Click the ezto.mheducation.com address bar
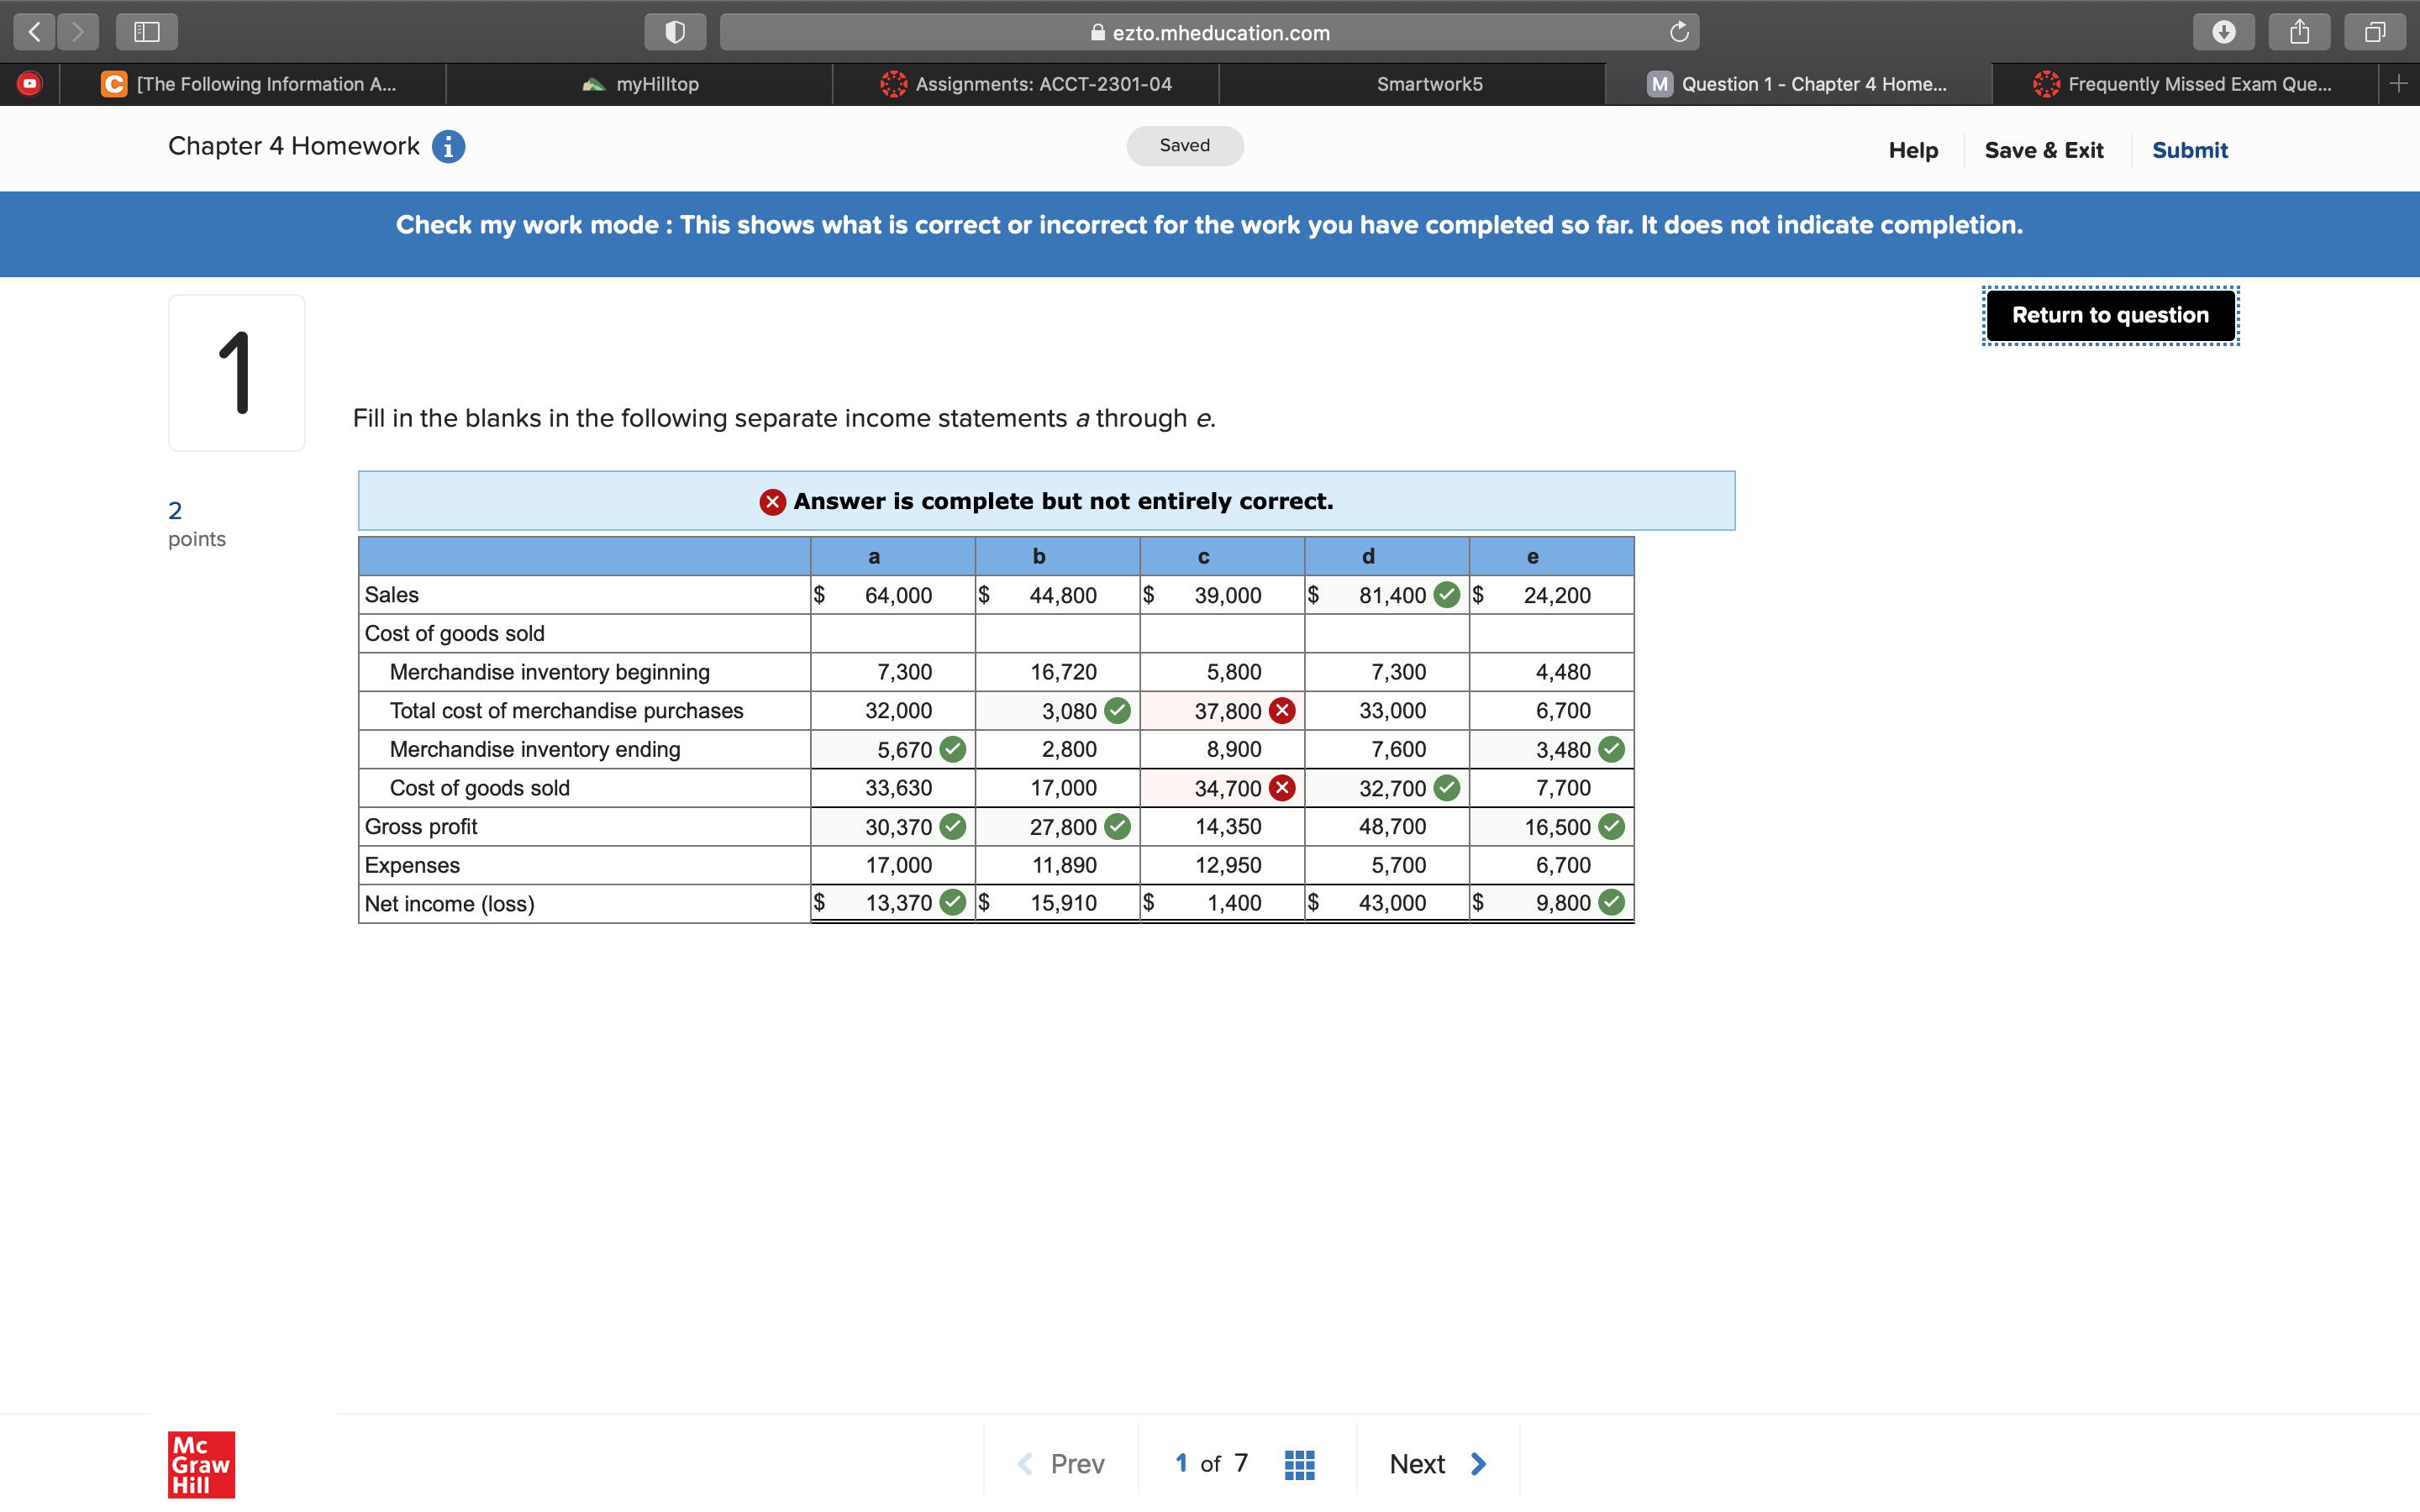 point(1210,32)
